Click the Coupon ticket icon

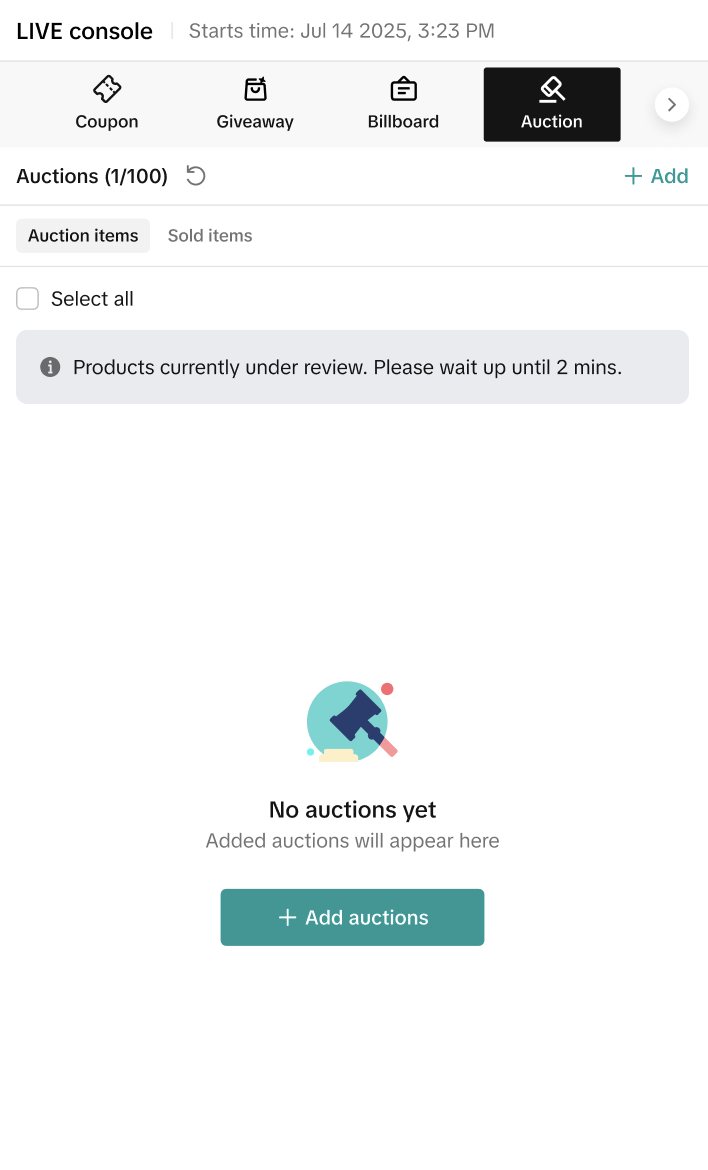(107, 89)
